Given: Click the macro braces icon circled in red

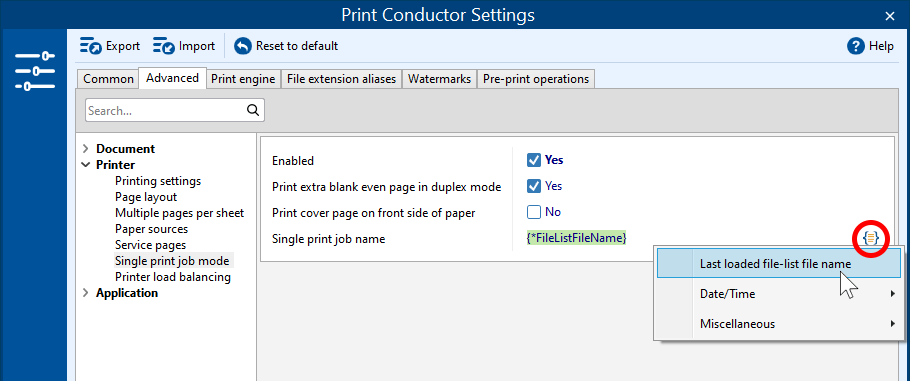Looking at the screenshot, I should tap(872, 238).
